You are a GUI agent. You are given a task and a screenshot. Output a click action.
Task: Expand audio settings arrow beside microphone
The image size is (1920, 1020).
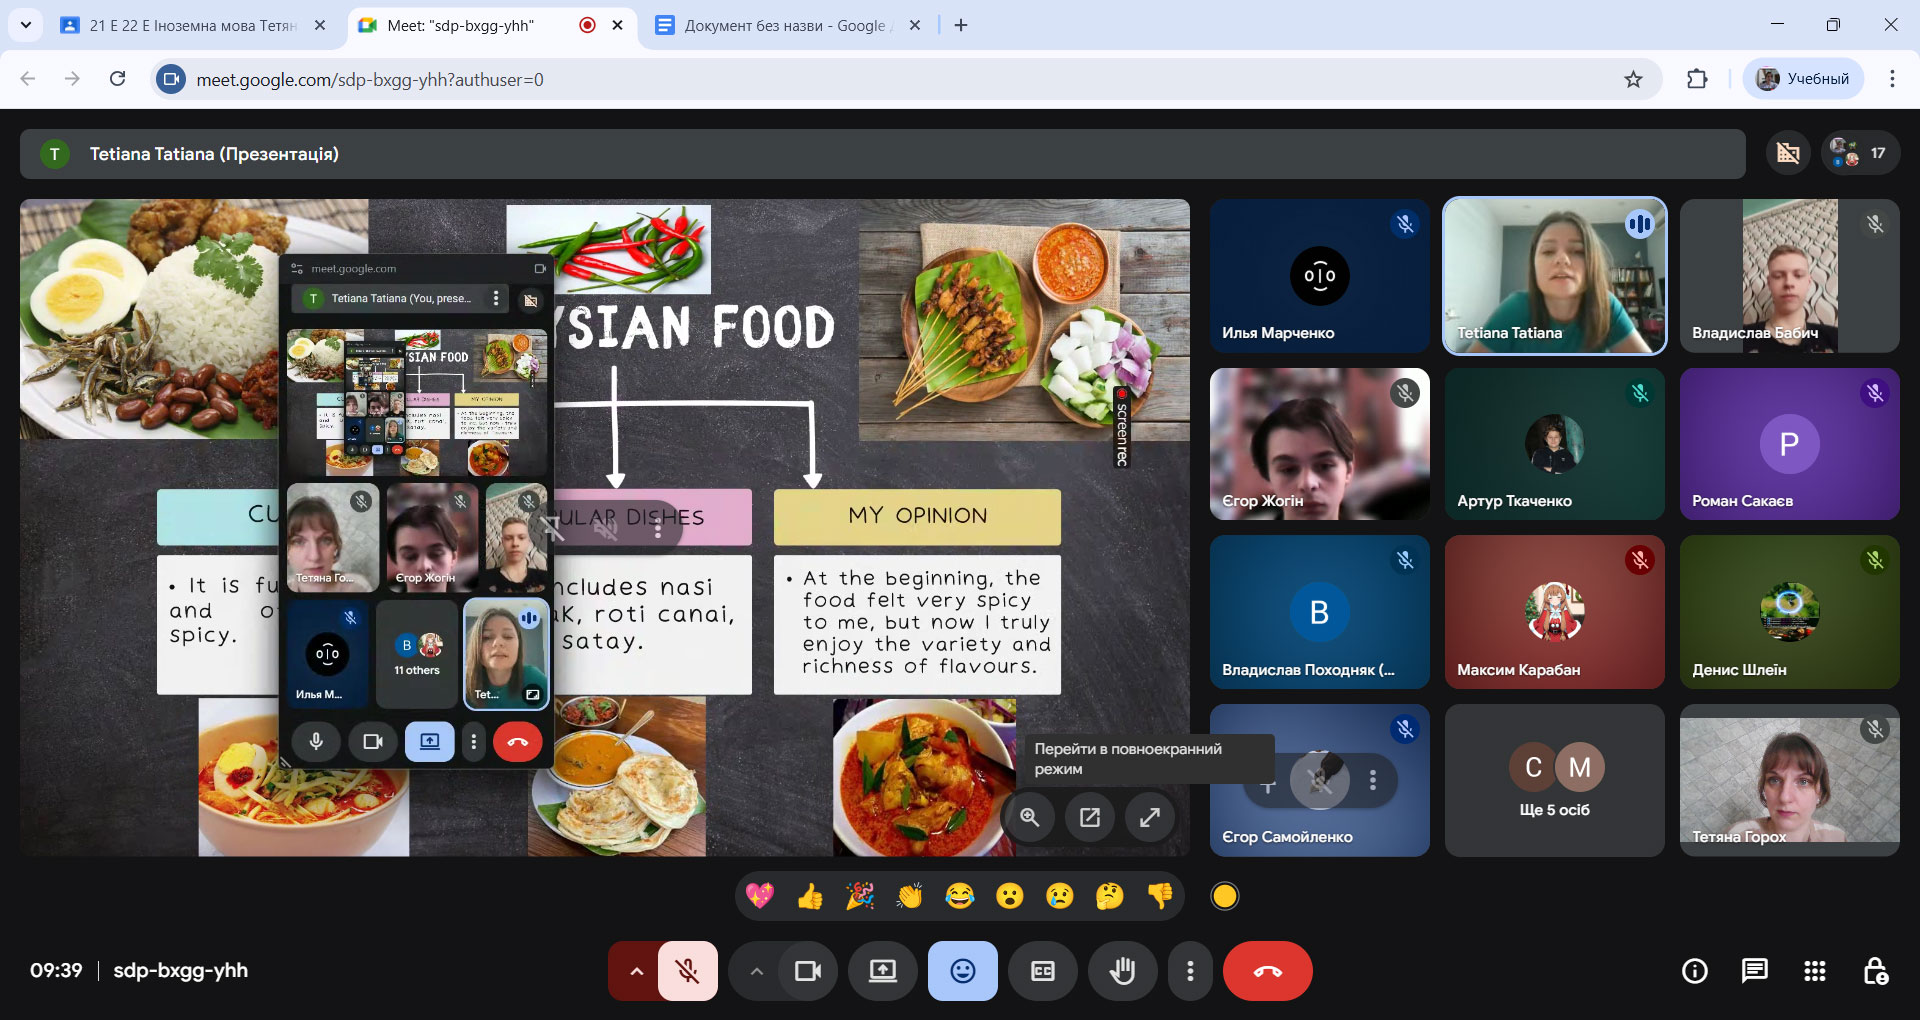tap(636, 971)
